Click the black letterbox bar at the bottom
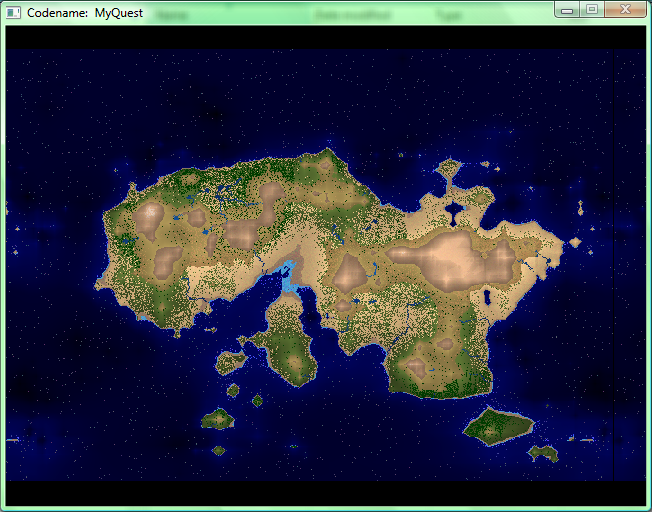 (326, 493)
